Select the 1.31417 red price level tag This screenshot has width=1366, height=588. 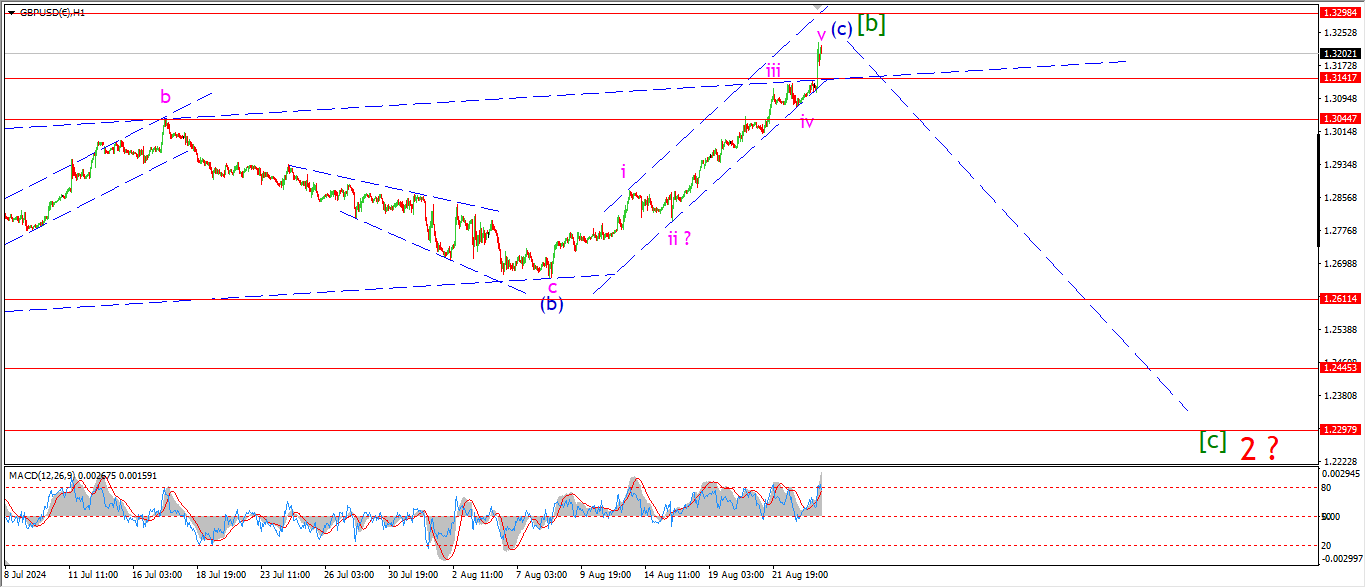click(x=1340, y=78)
